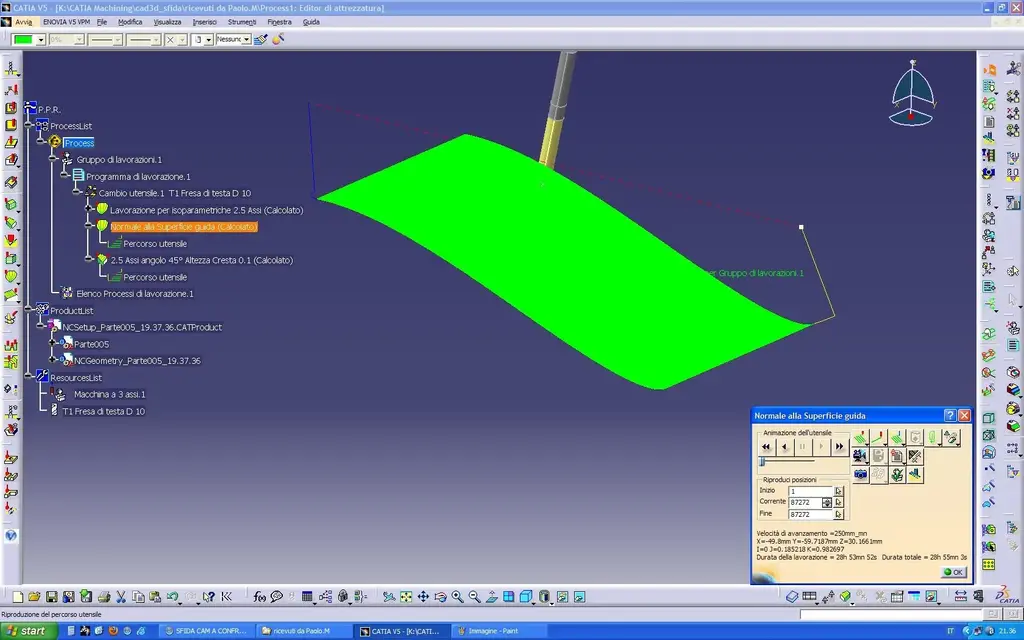Click the 3D compass in viewport corner

click(x=911, y=92)
